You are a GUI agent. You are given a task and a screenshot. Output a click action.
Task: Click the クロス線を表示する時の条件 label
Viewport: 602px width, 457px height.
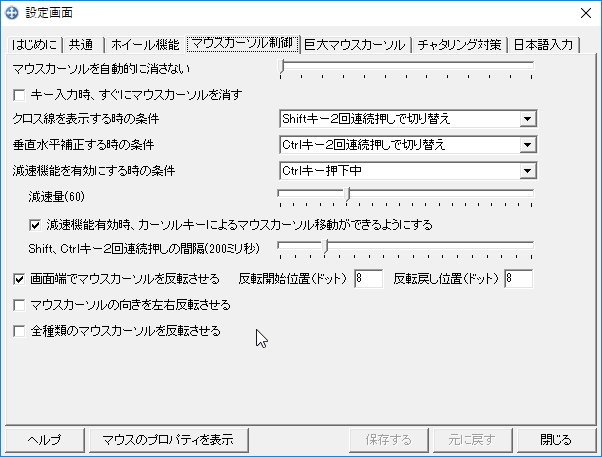coord(86,119)
